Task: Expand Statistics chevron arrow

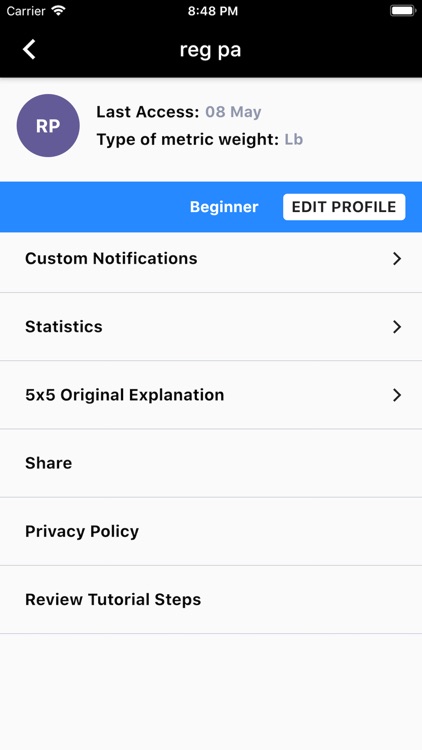Action: 397,327
